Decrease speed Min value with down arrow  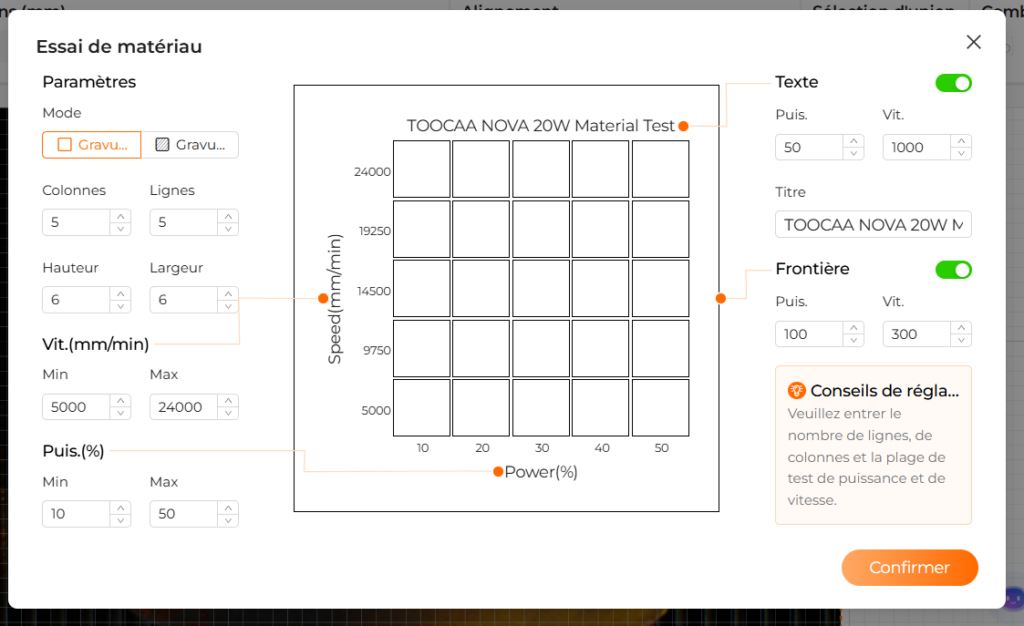pos(120,413)
